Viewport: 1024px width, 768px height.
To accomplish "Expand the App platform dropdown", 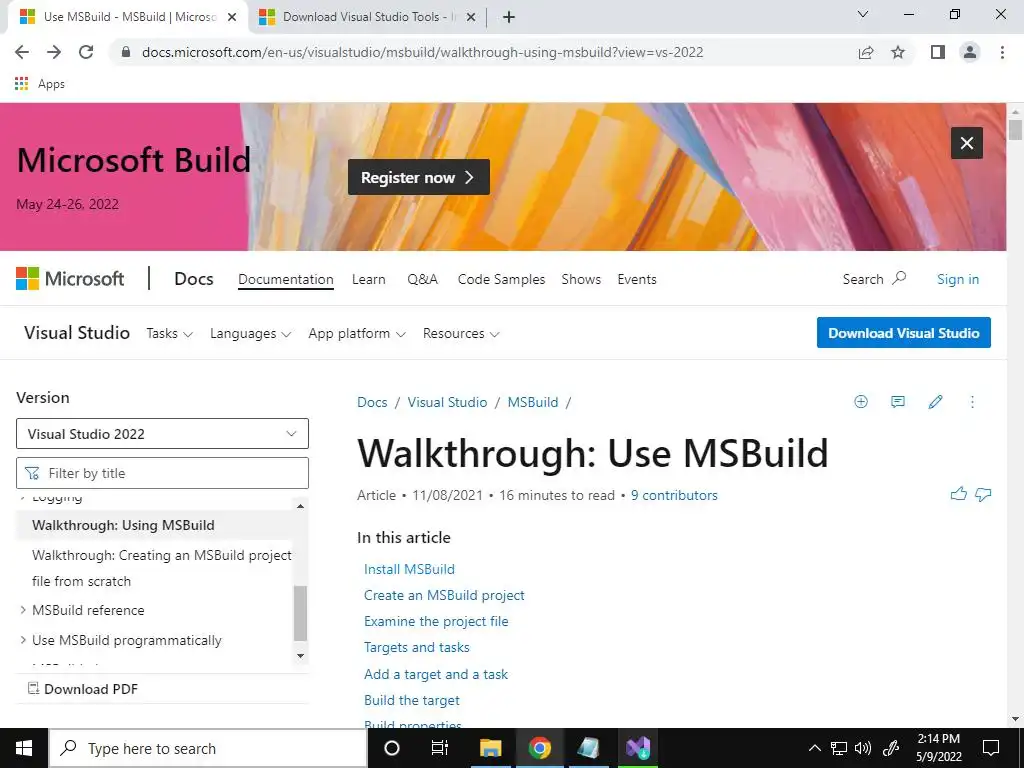I will tap(357, 334).
